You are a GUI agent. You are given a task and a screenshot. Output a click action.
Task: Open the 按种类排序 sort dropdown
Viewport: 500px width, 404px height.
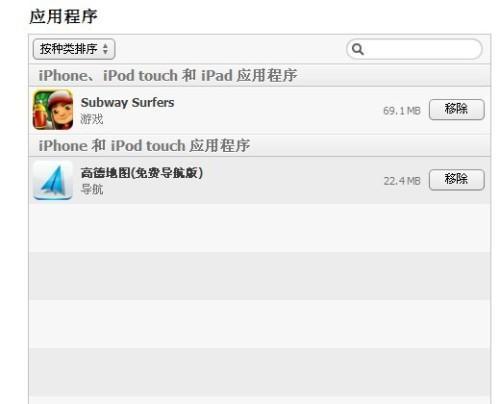click(x=74, y=49)
